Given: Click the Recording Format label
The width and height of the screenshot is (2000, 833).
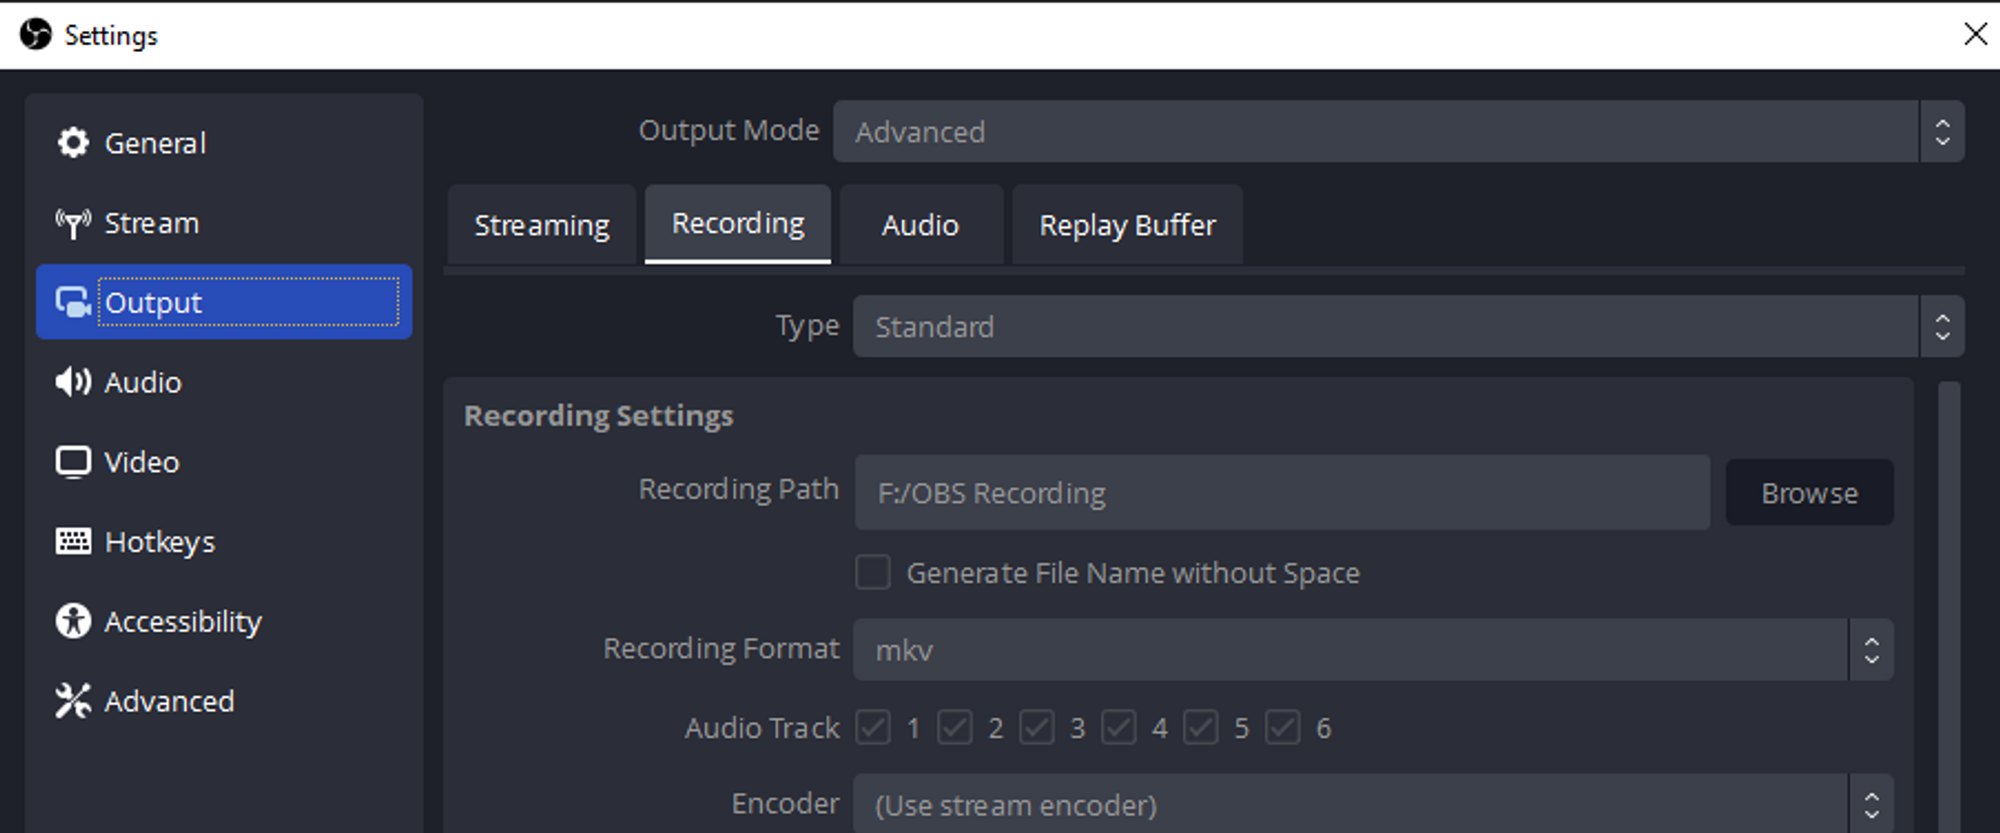Looking at the screenshot, I should [x=721, y=648].
